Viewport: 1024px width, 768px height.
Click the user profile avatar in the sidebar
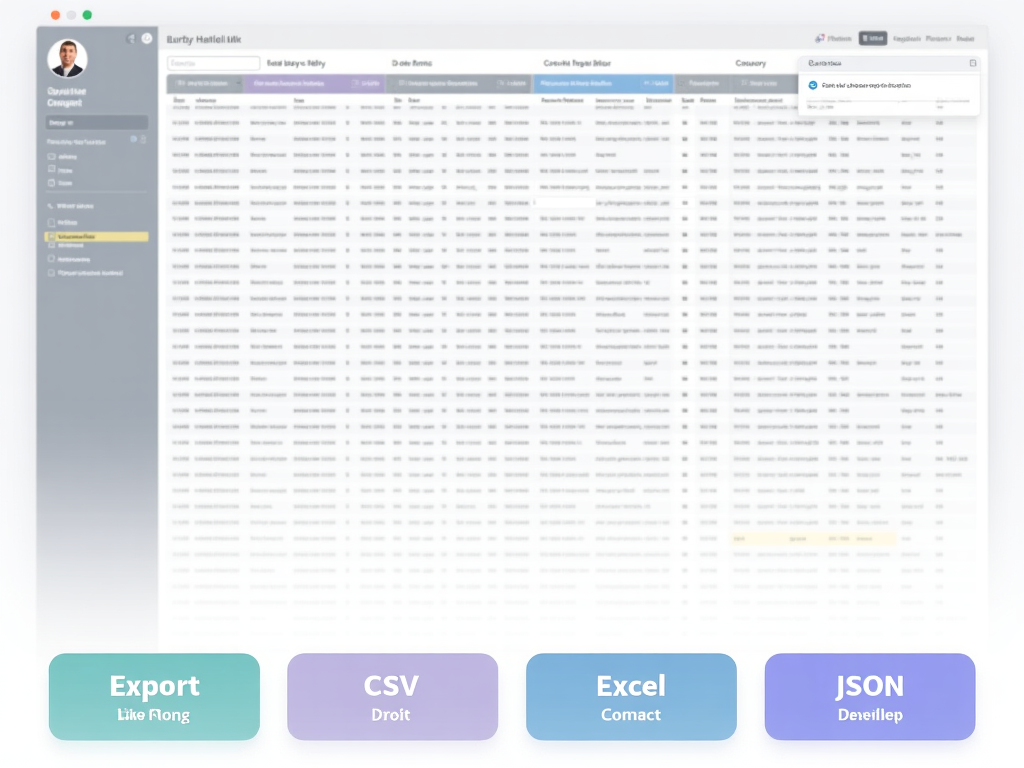66,60
